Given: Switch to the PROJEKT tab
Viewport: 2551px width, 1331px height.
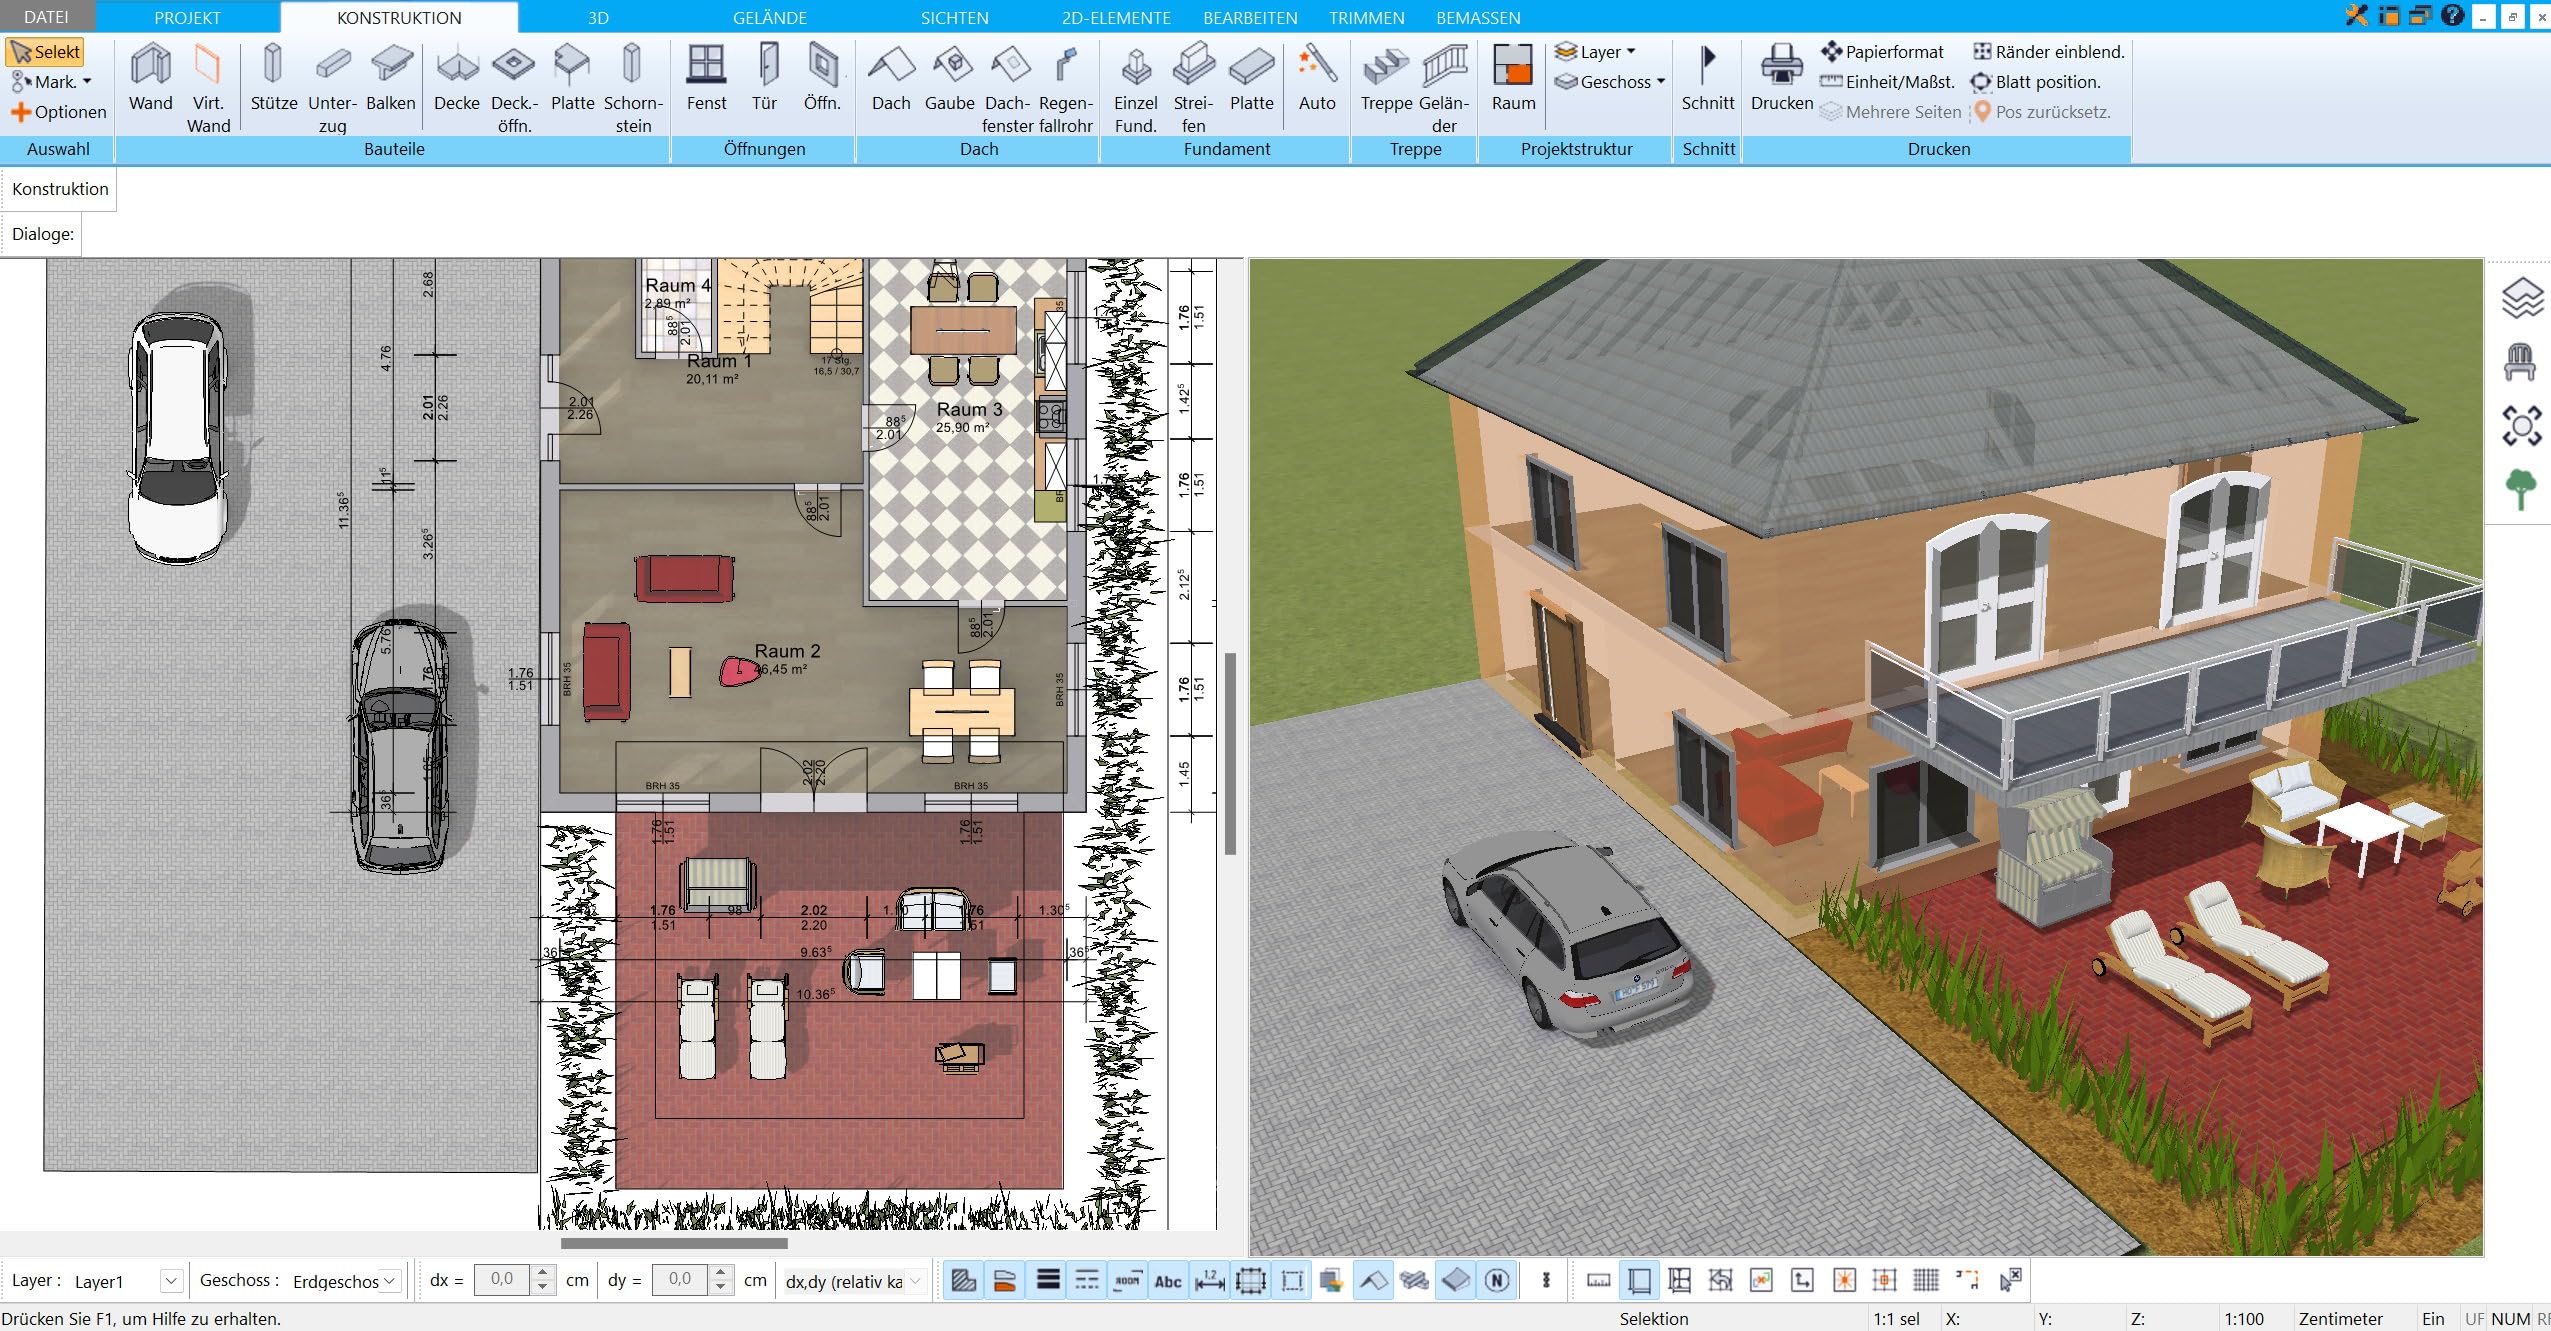Looking at the screenshot, I should tap(187, 18).
